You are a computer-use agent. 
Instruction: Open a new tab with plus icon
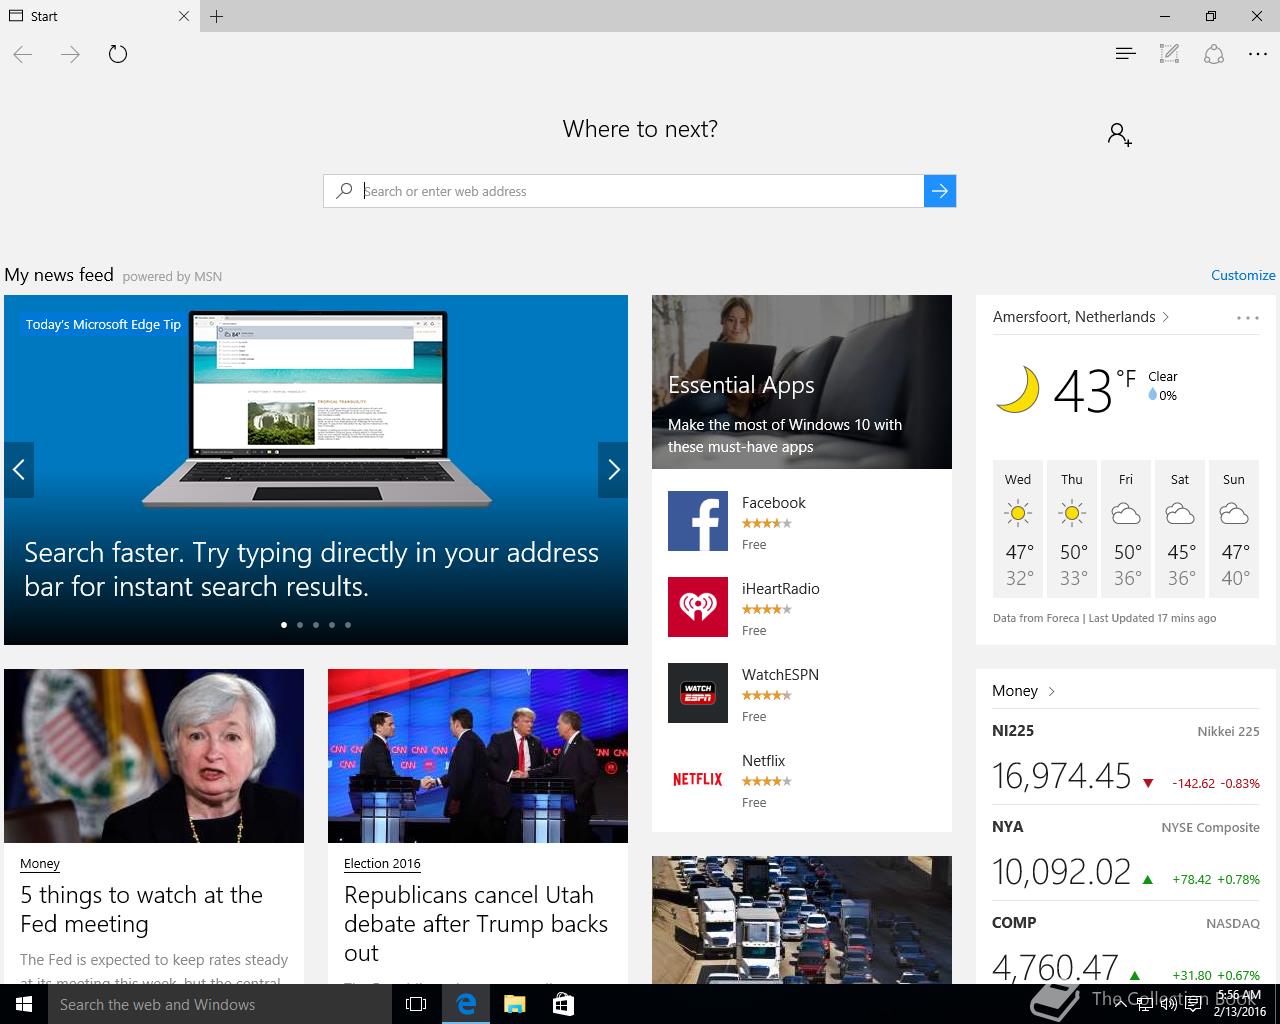[217, 16]
